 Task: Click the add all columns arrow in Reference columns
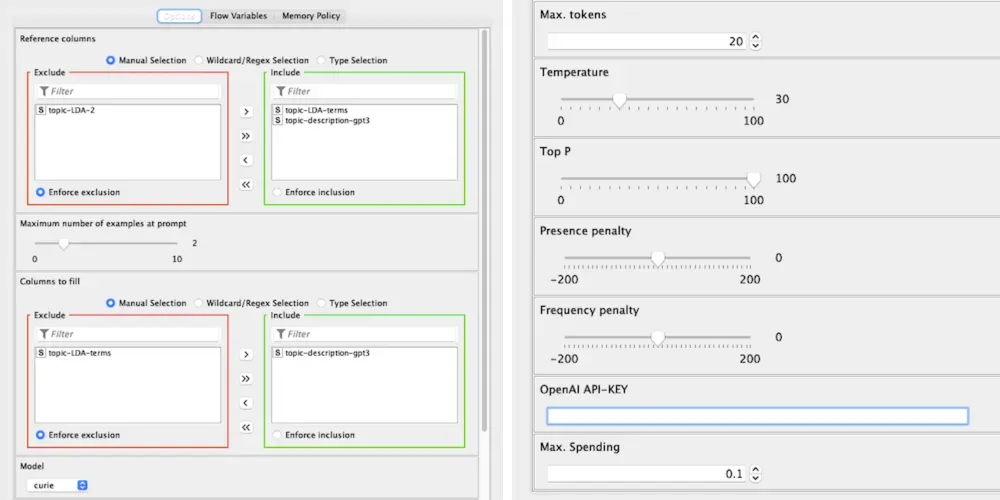click(x=246, y=136)
